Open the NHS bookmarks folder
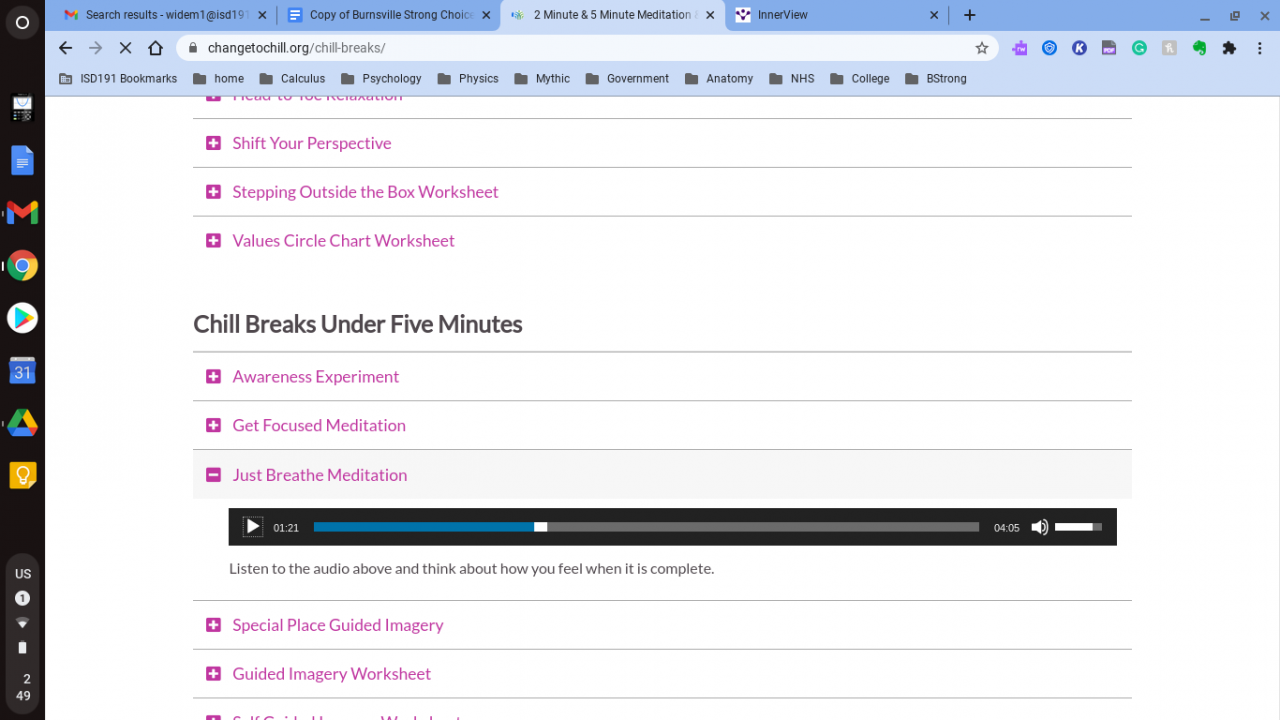 (791, 79)
